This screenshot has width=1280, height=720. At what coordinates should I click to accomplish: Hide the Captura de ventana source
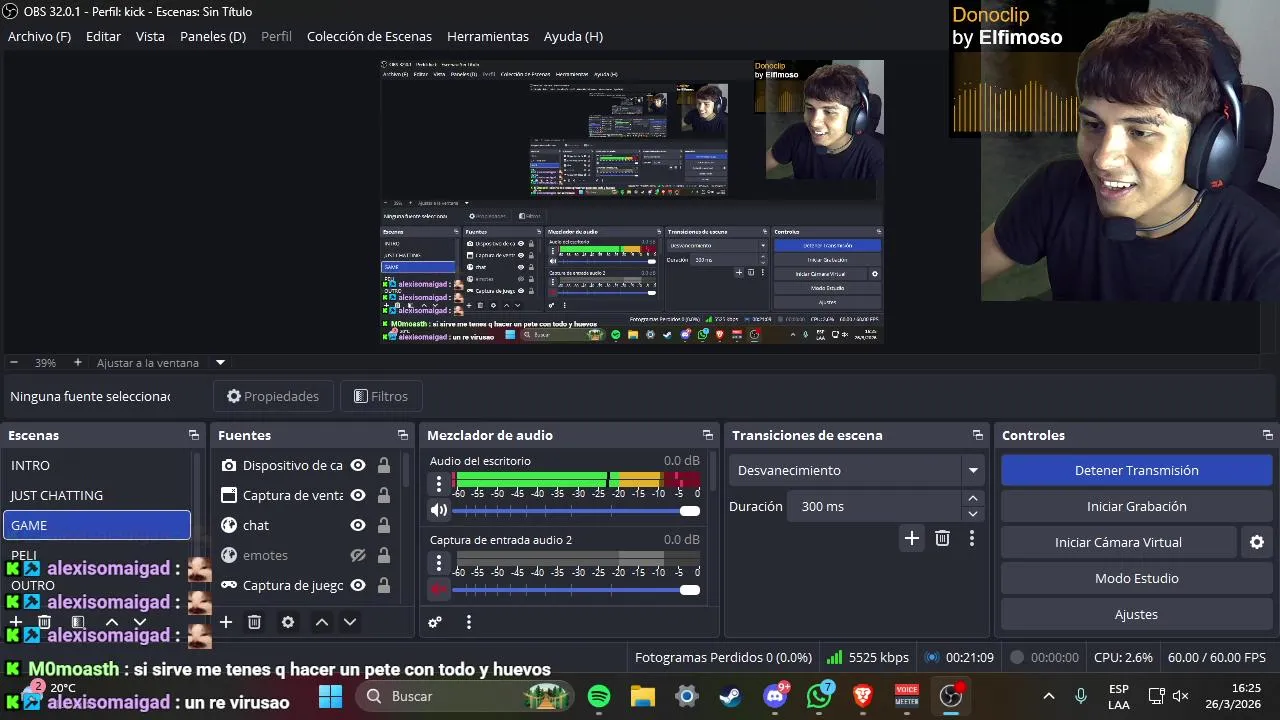tap(357, 495)
